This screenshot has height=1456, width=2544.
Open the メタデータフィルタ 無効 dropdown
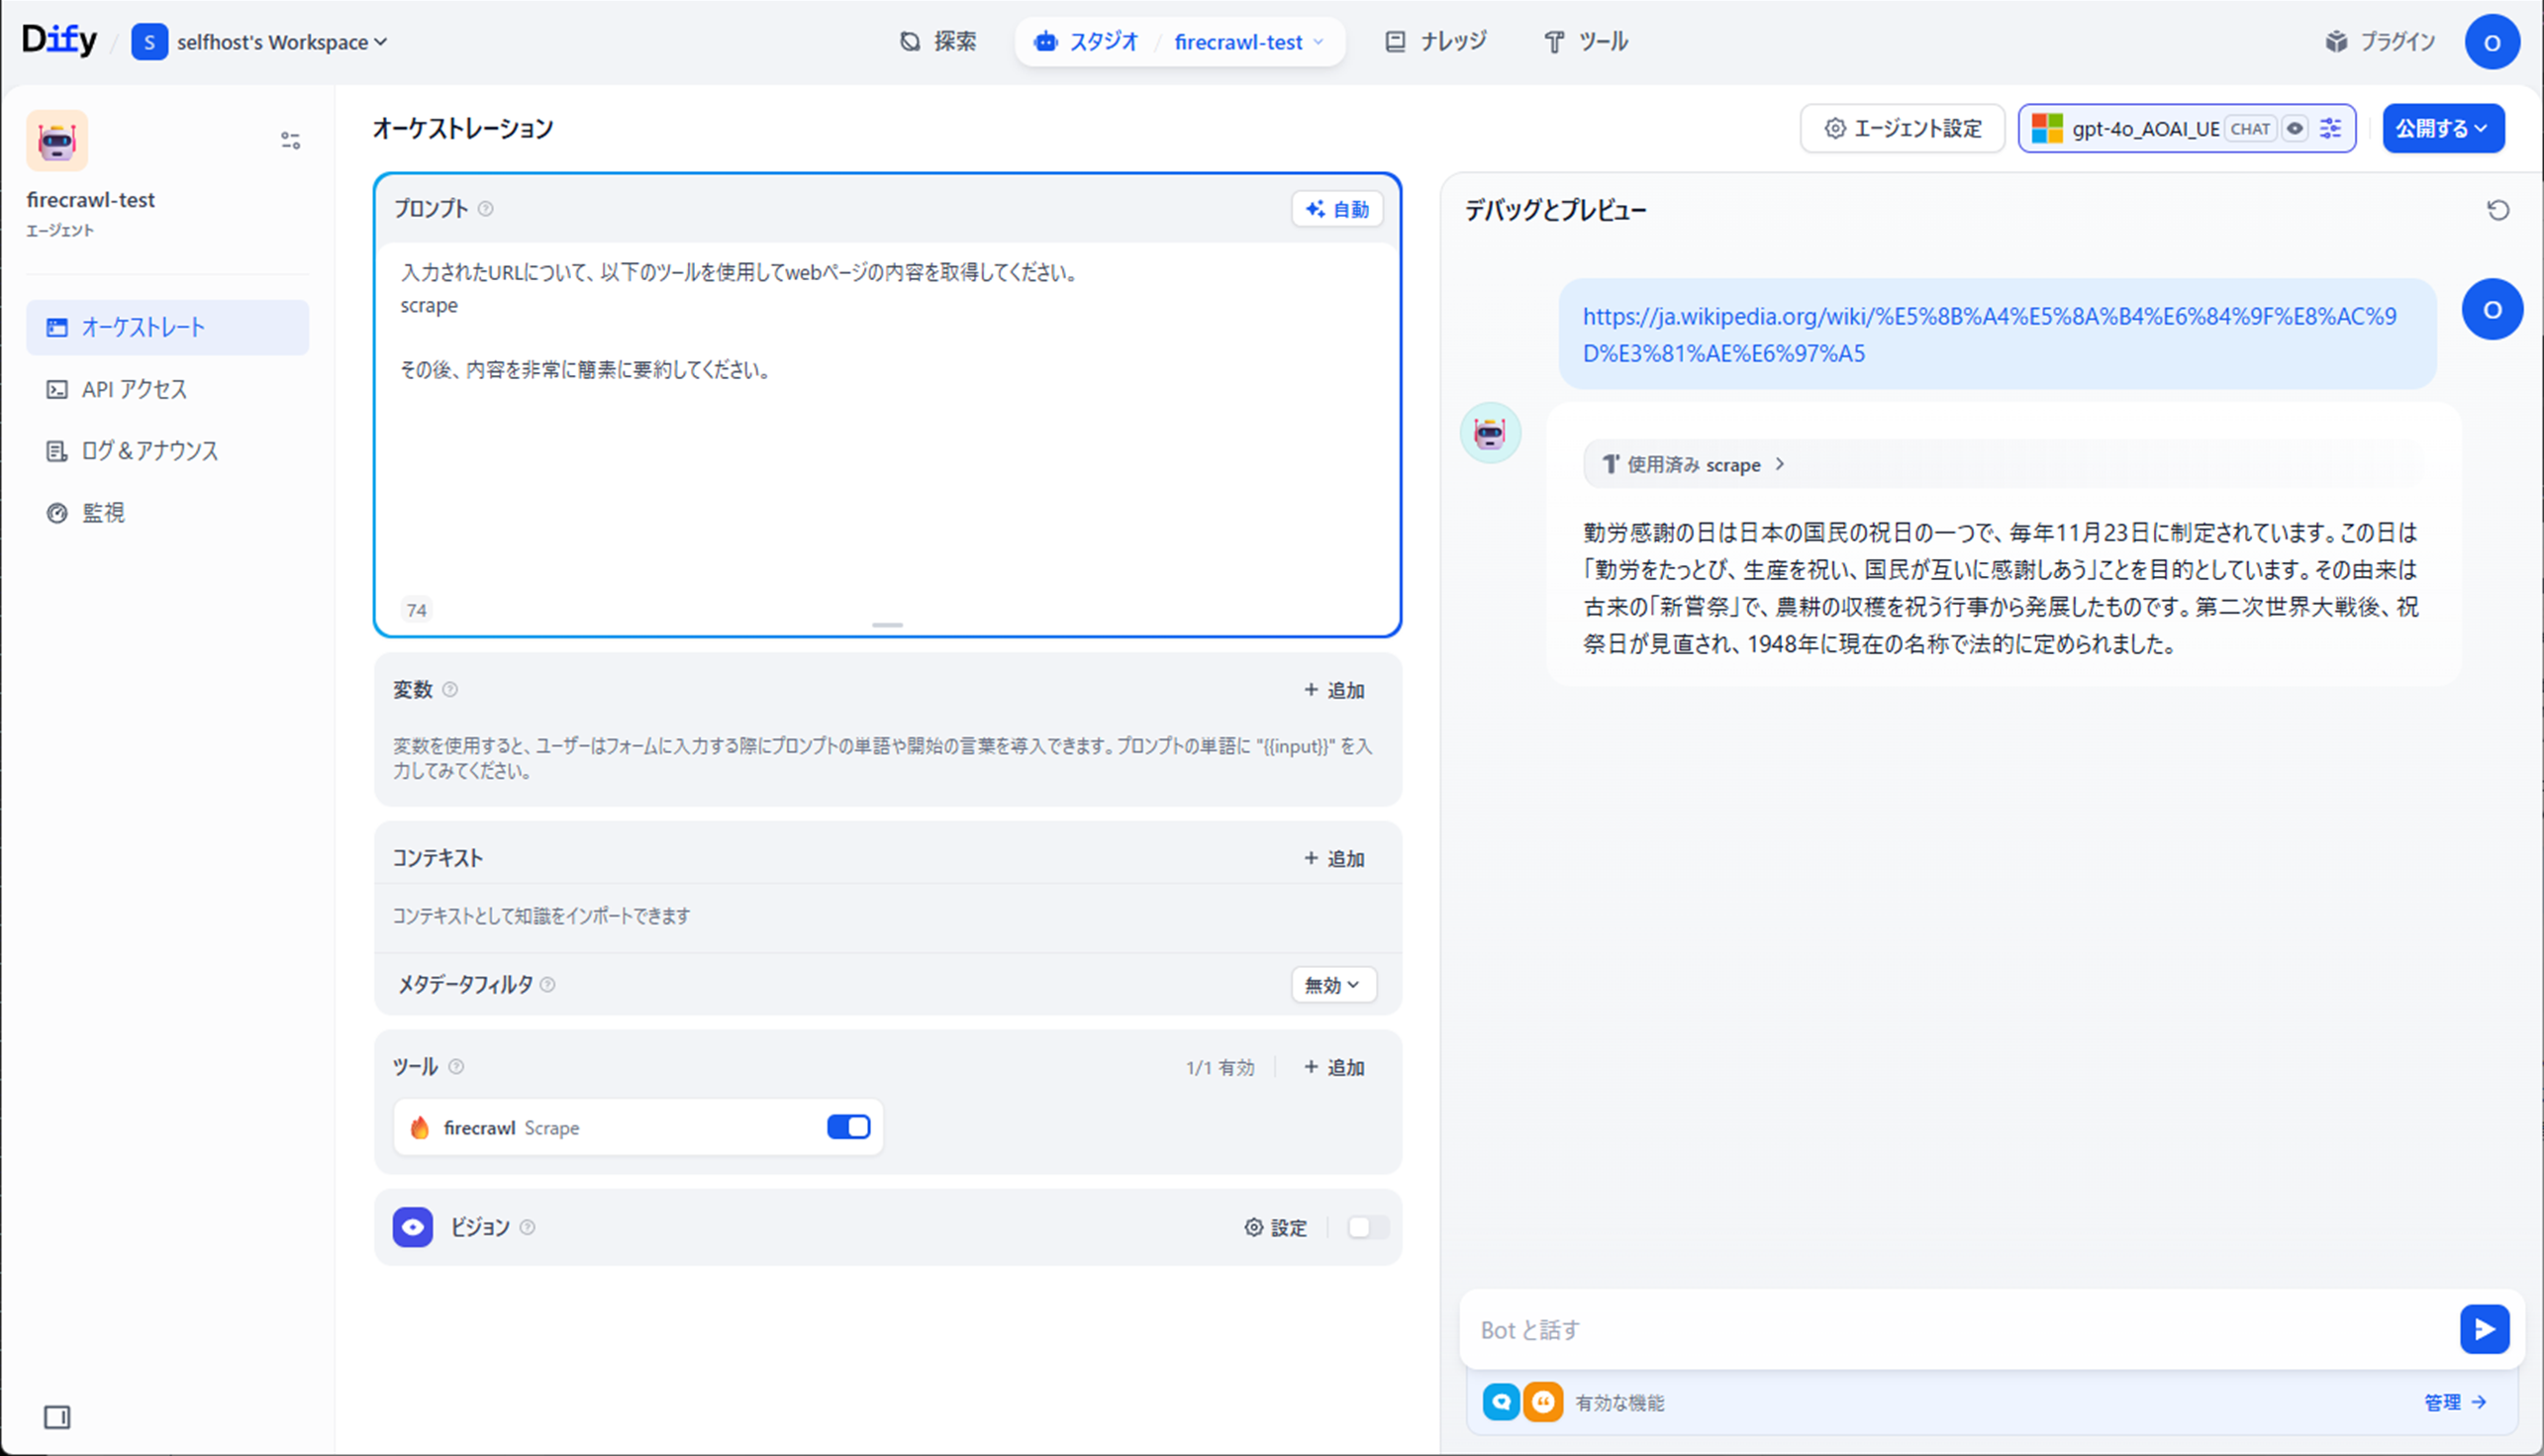pyautogui.click(x=1333, y=985)
